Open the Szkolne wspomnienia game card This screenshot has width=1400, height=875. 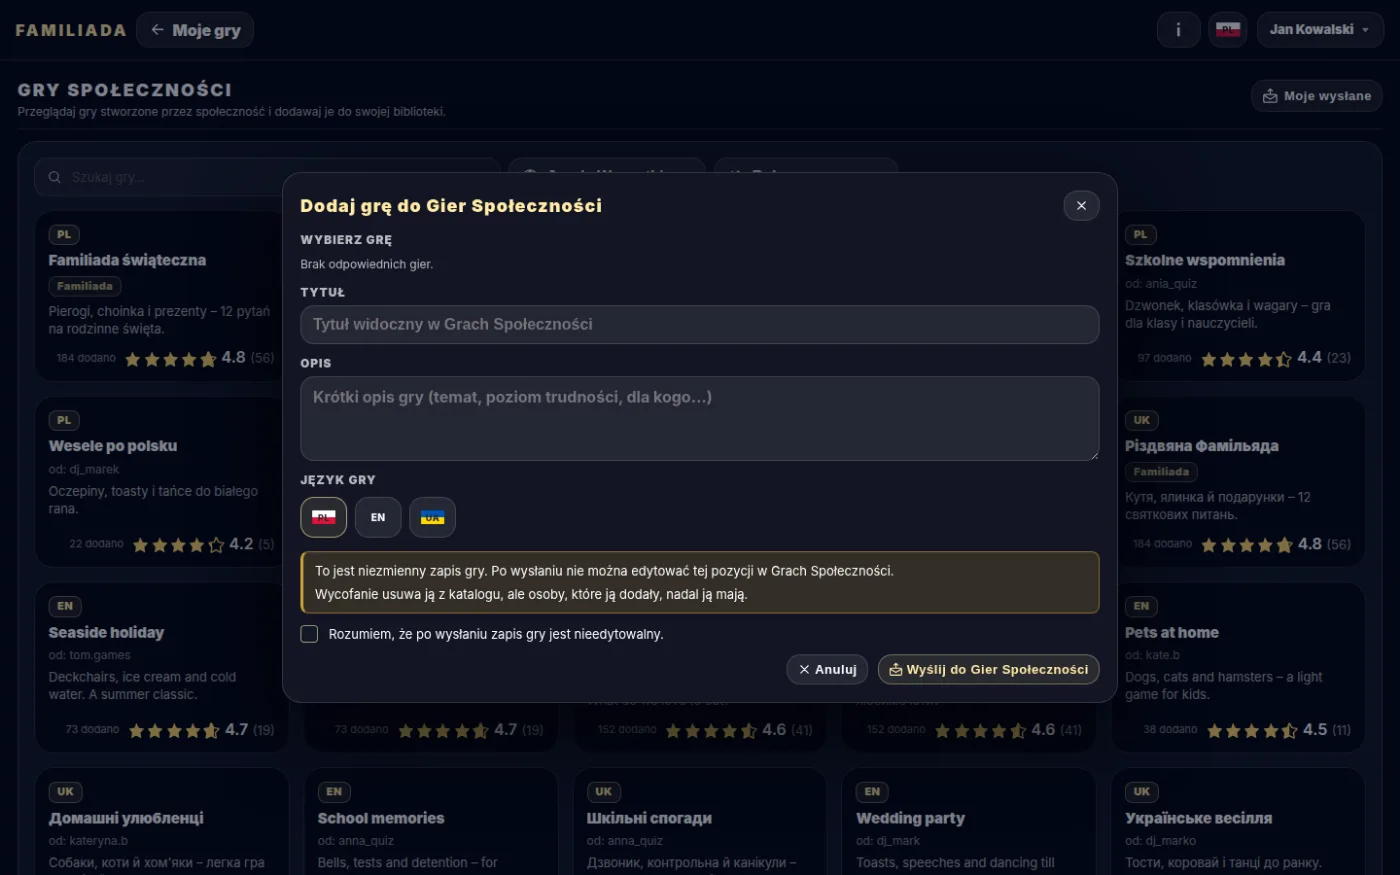(x=1238, y=296)
